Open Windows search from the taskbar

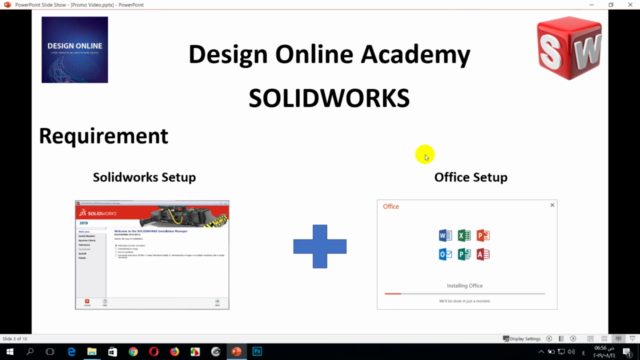click(x=30, y=352)
